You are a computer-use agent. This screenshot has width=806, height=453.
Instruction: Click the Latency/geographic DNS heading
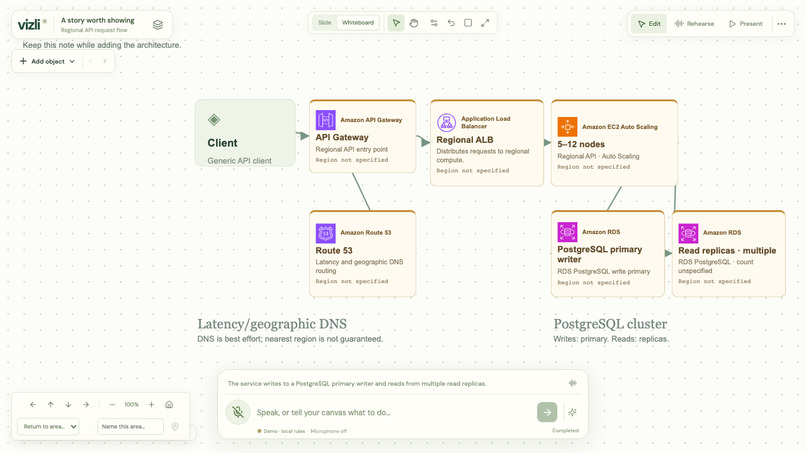pos(272,324)
